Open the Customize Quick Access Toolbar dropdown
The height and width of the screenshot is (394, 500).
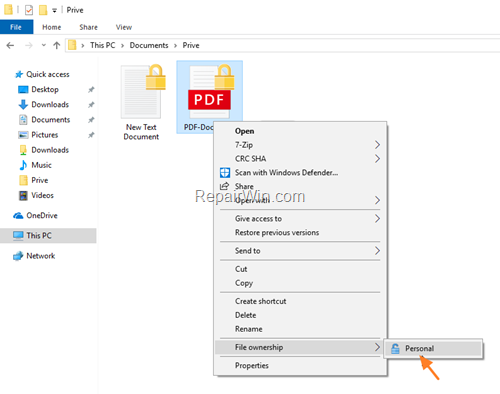click(54, 11)
